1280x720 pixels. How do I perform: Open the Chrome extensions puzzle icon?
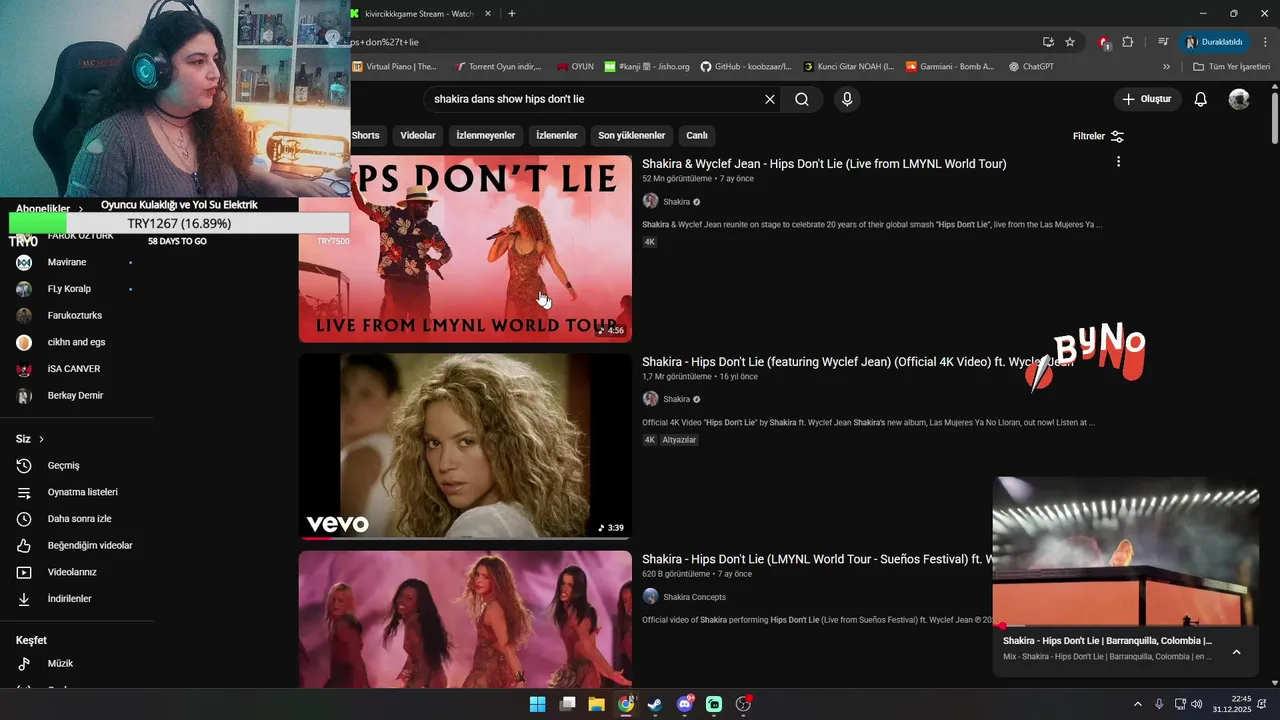(x=1128, y=42)
